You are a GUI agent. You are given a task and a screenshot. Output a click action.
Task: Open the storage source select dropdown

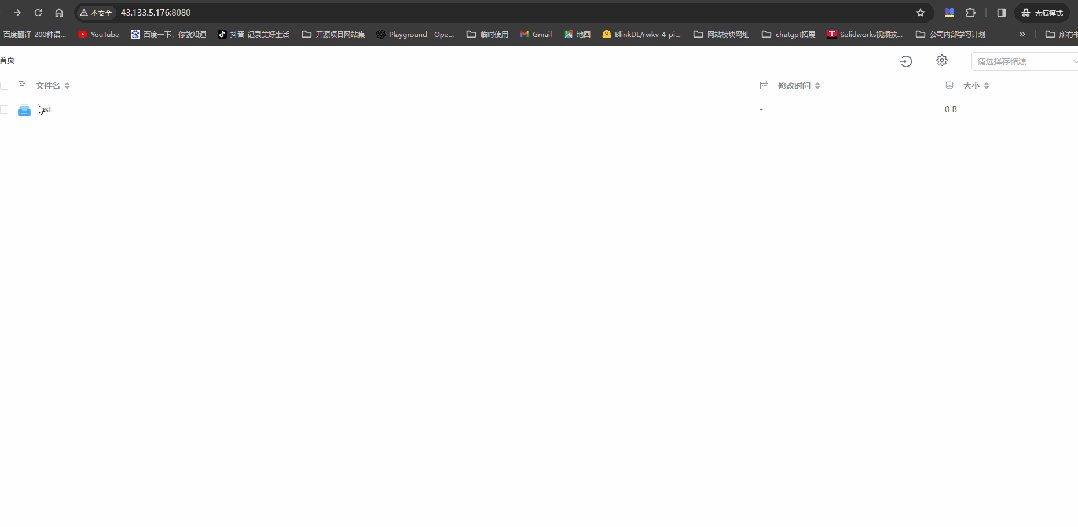pos(1024,61)
